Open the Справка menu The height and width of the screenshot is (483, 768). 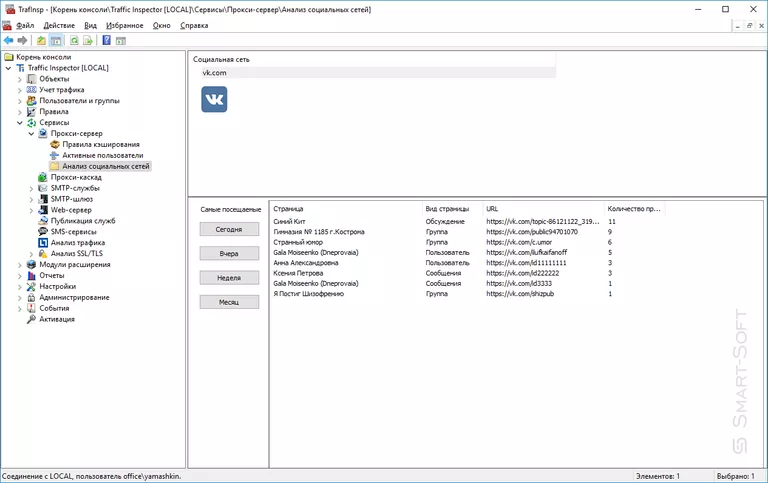(x=194, y=25)
